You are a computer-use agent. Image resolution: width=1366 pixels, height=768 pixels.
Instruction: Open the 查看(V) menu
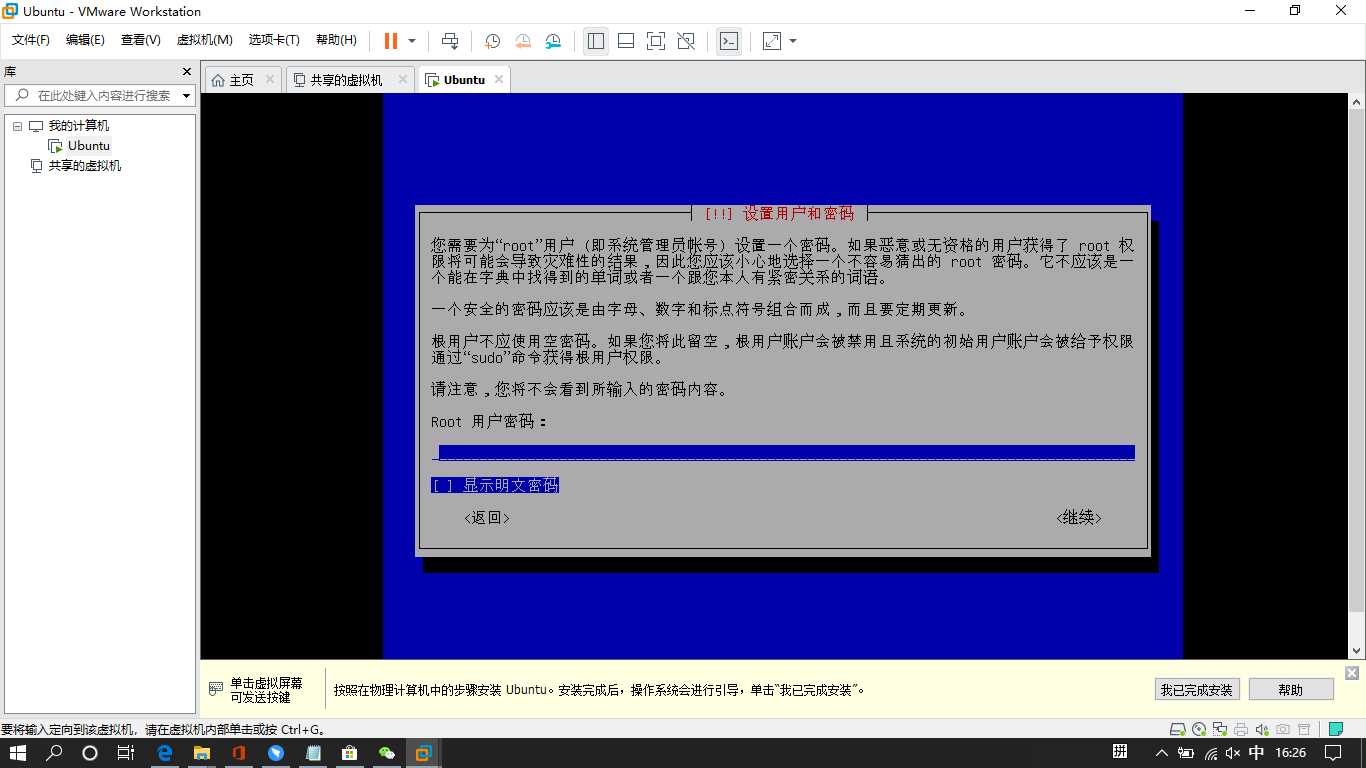pos(141,40)
